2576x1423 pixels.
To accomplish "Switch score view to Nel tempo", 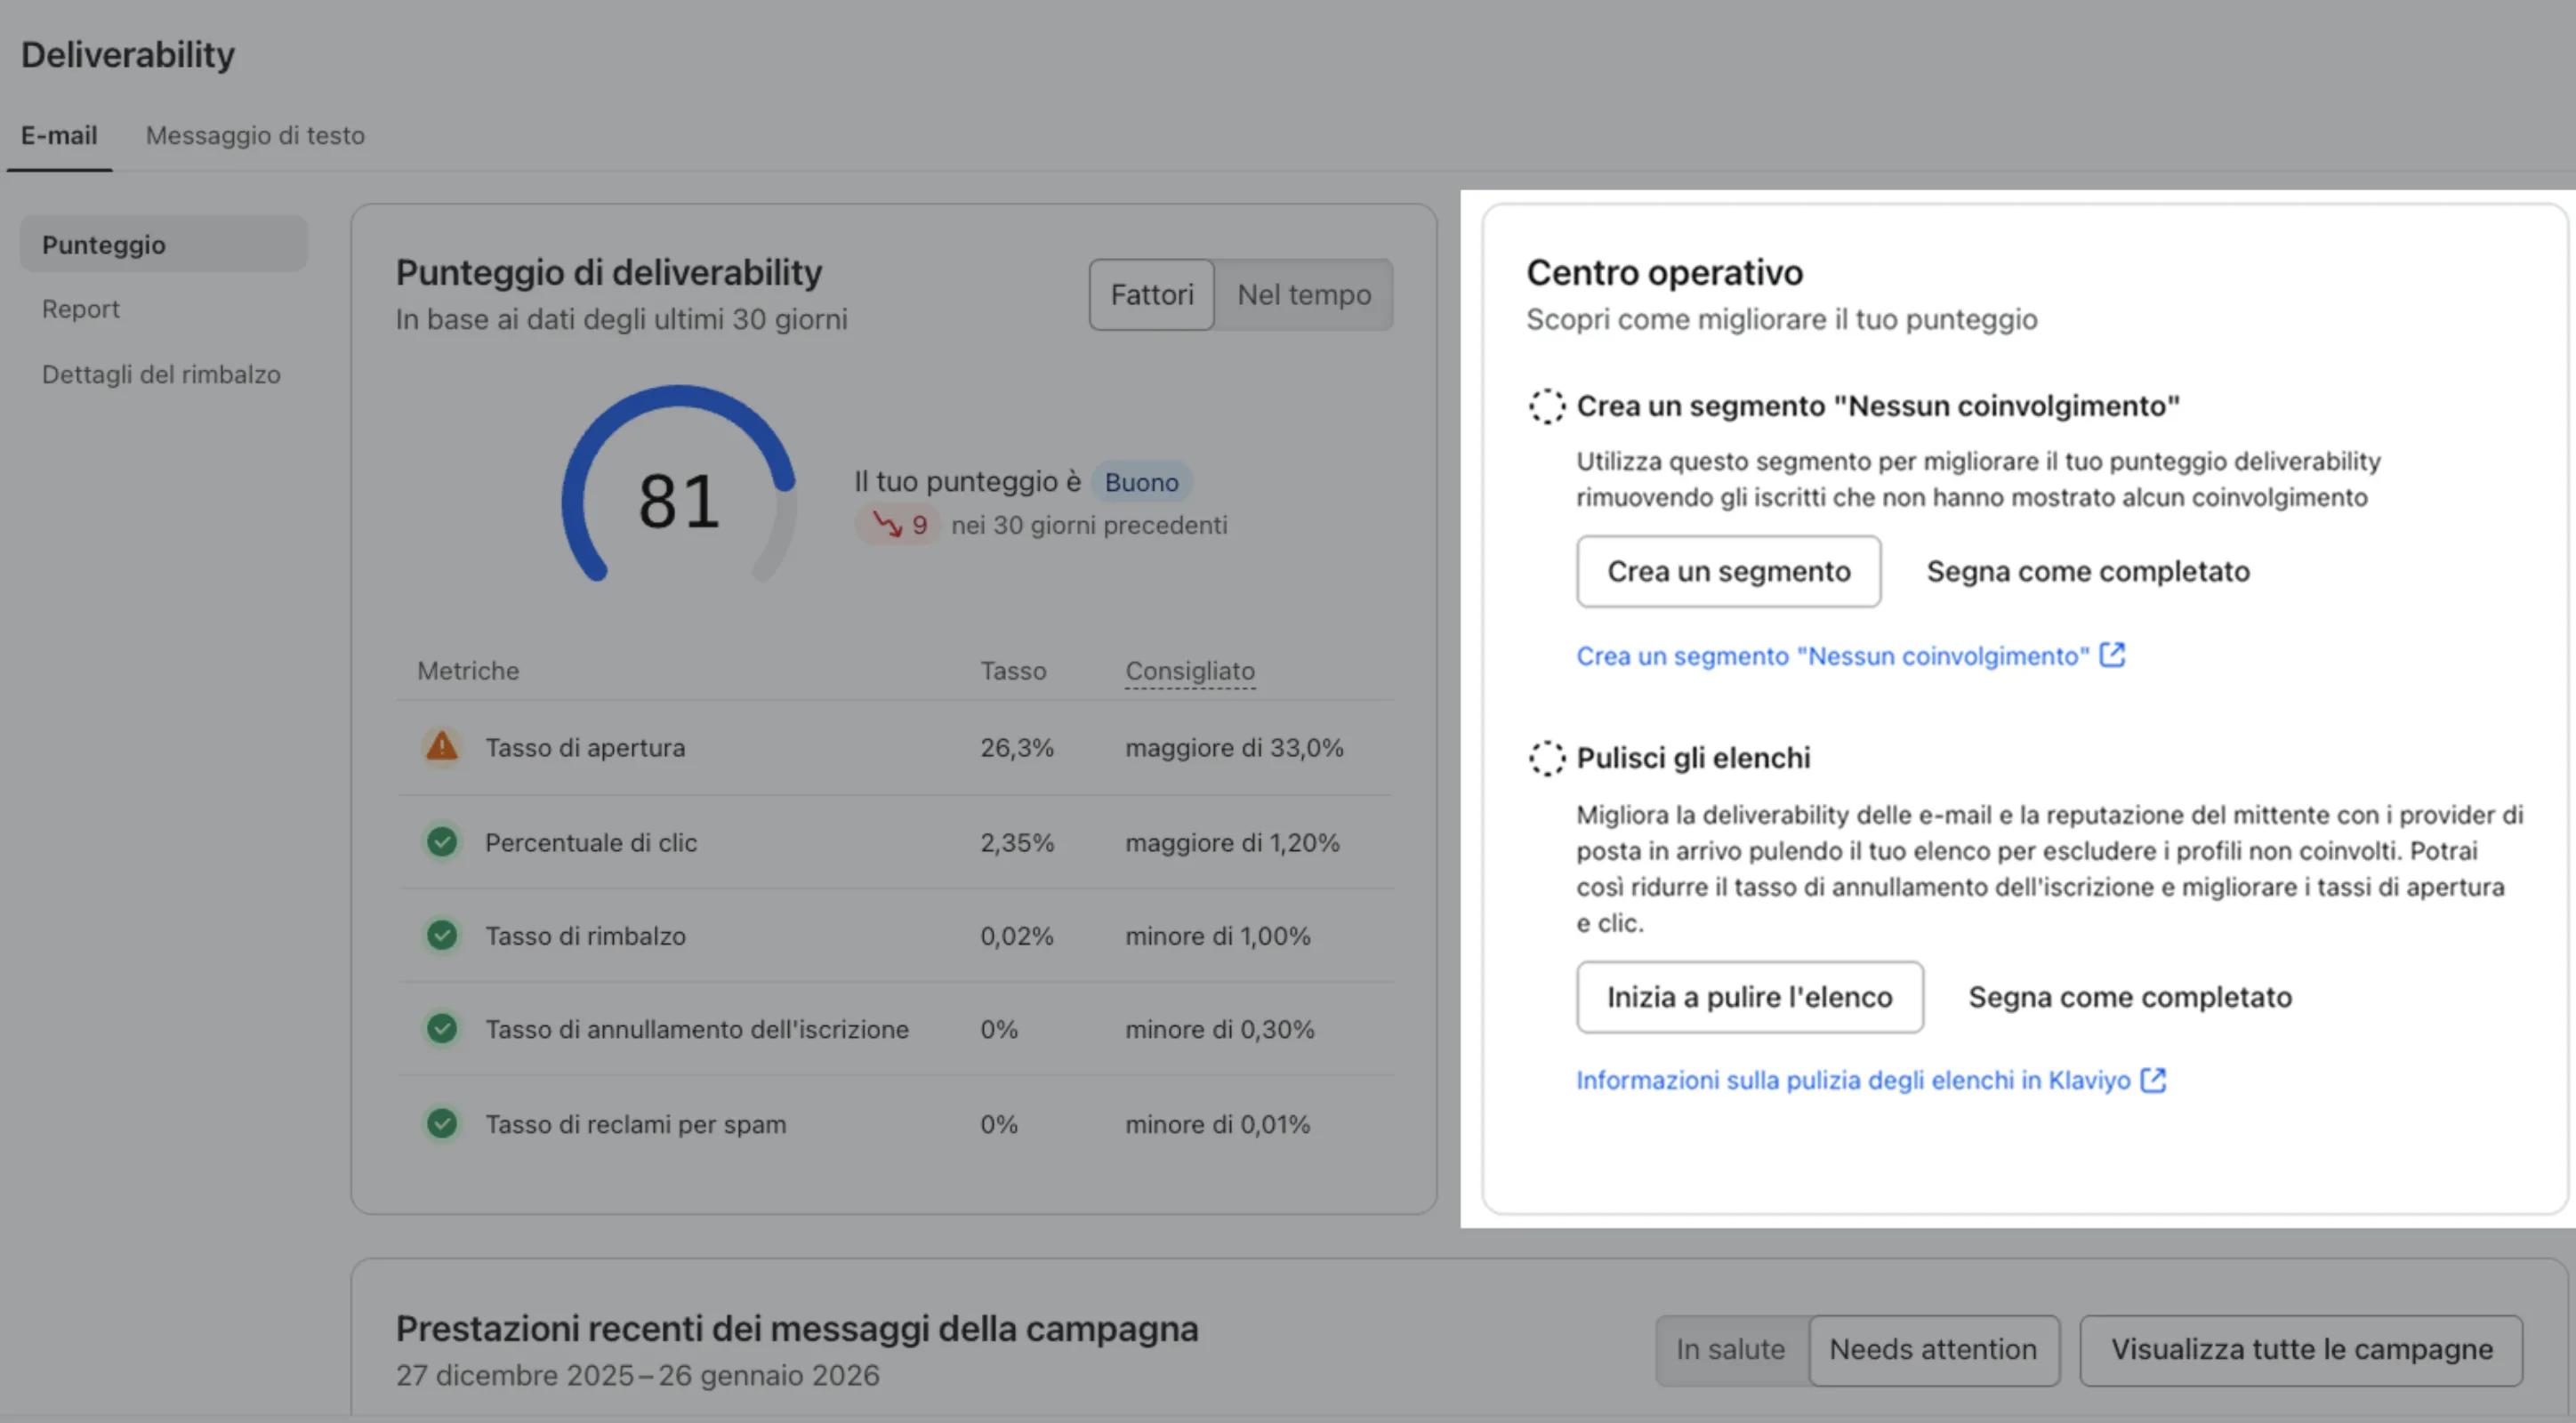I will (1303, 294).
